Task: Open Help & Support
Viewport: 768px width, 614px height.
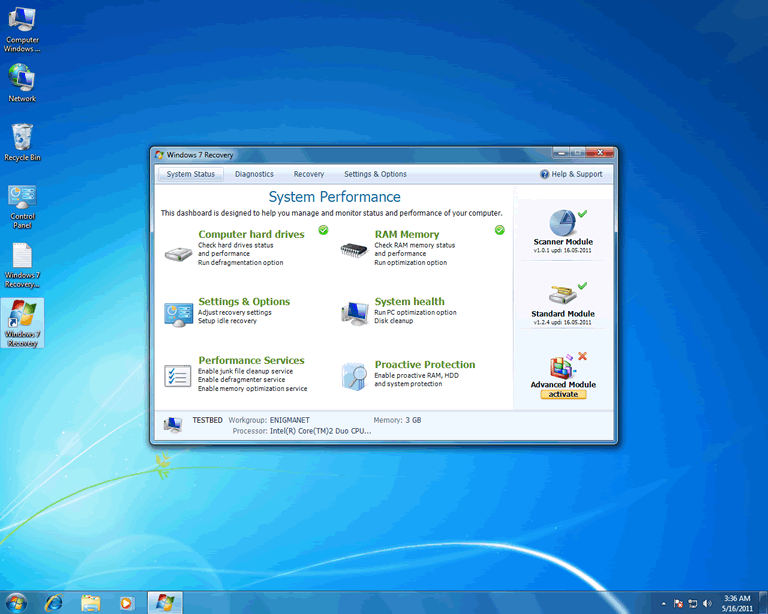Action: pyautogui.click(x=572, y=174)
